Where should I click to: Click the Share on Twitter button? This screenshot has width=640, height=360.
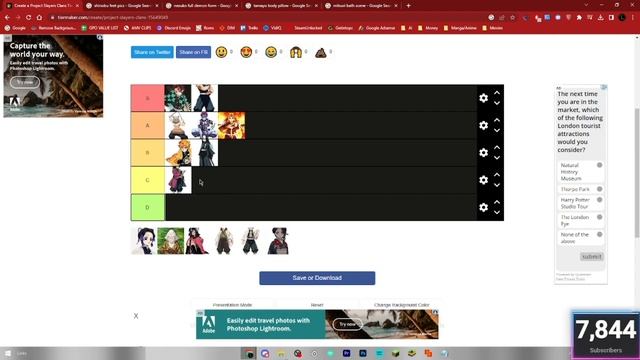pos(152,52)
